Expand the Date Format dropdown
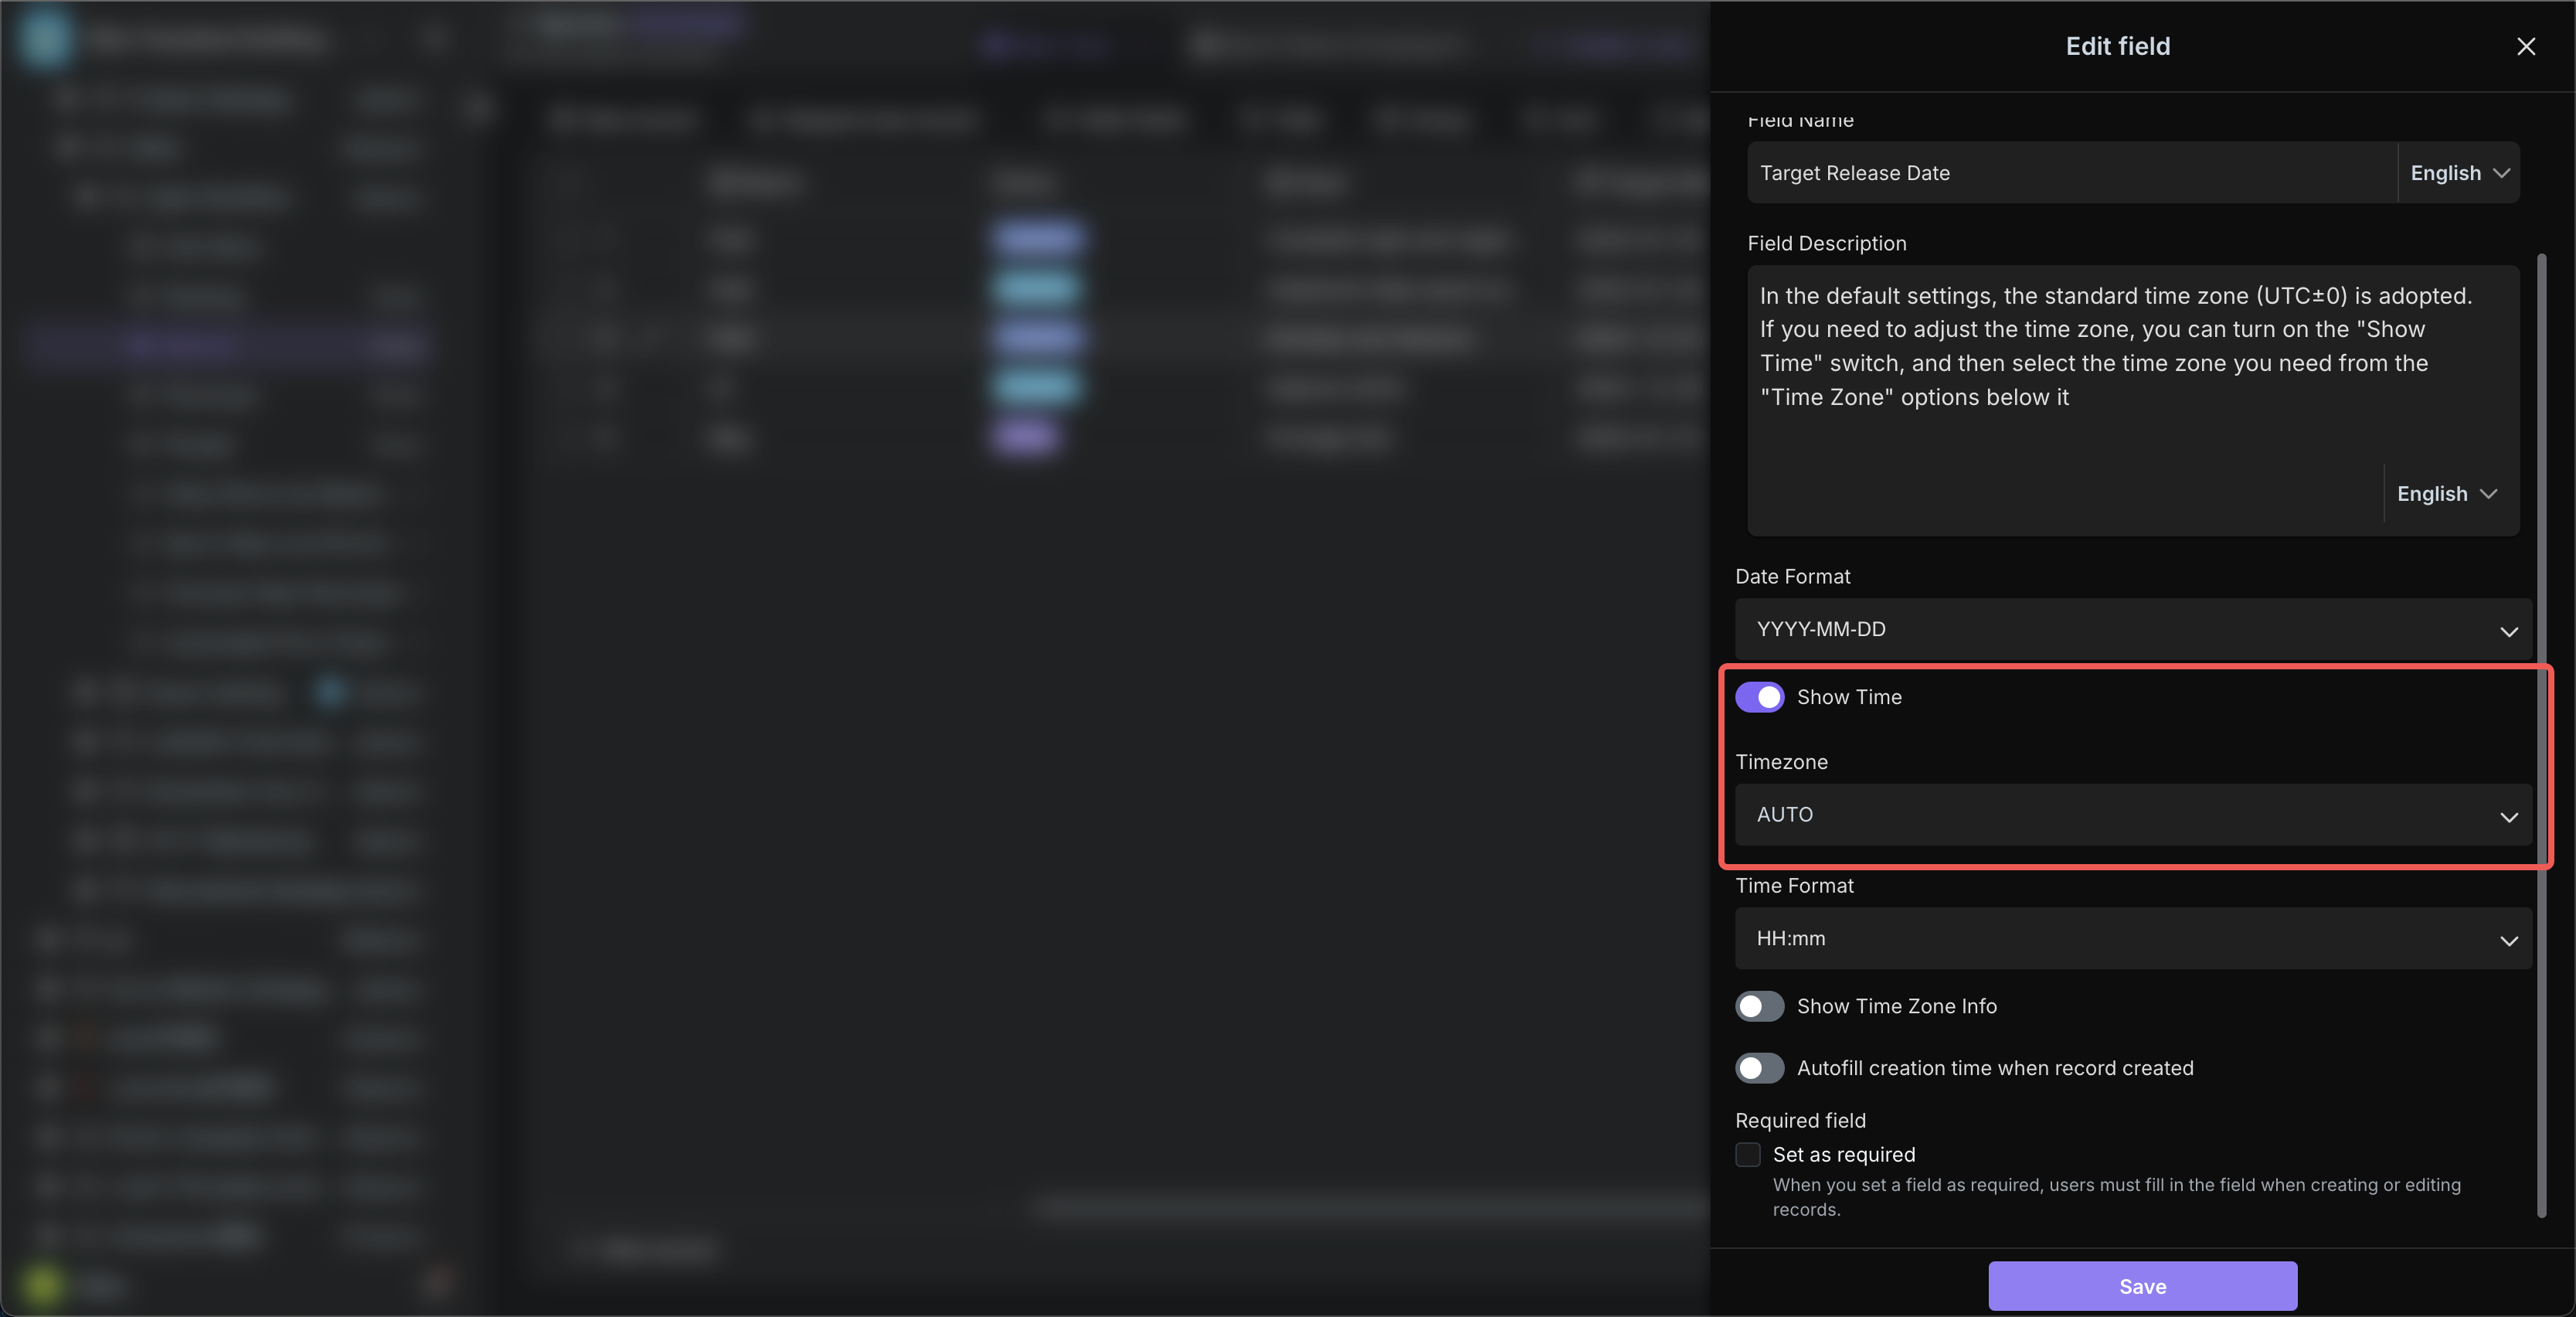Viewport: 2576px width, 1317px height. [2133, 628]
